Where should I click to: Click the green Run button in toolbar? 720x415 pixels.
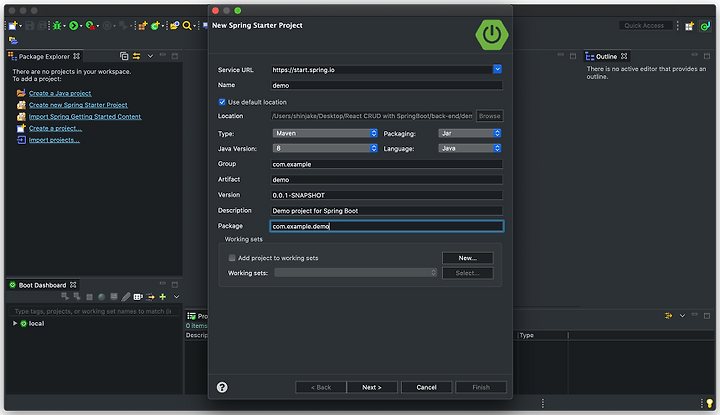click(x=73, y=26)
